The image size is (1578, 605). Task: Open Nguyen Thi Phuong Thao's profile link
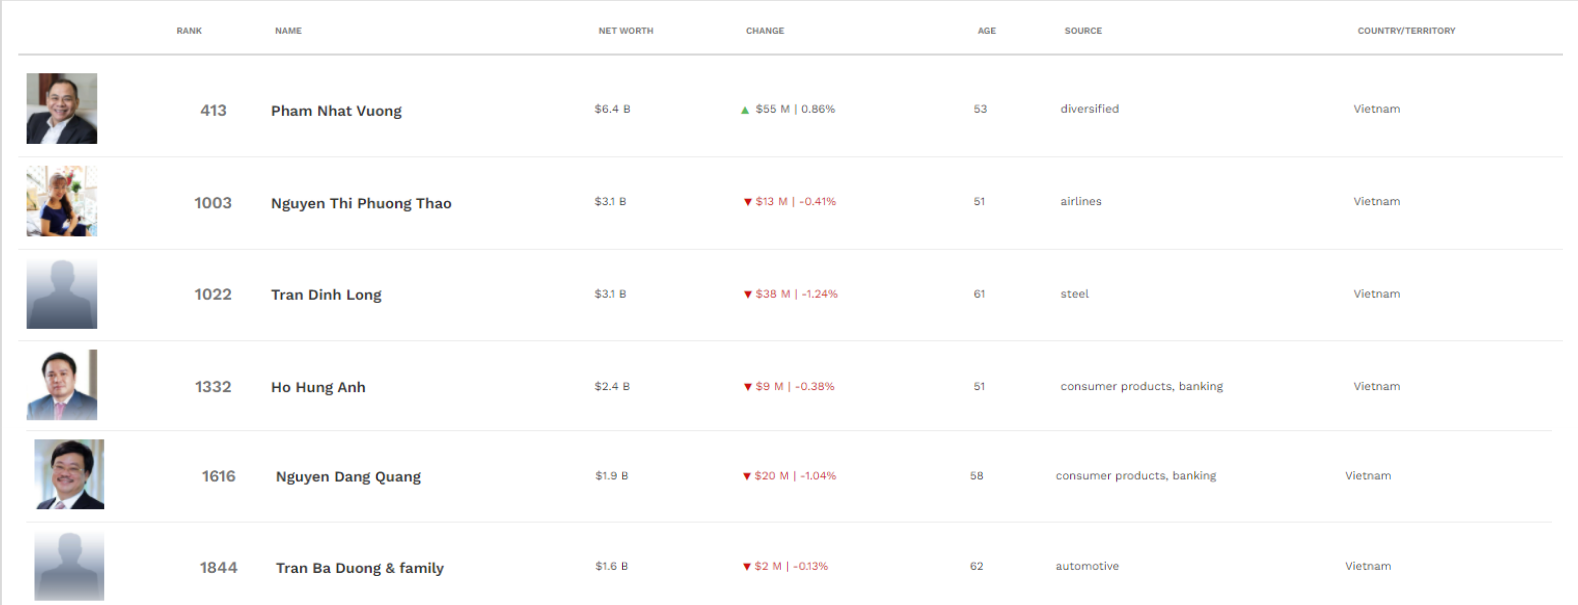(361, 203)
